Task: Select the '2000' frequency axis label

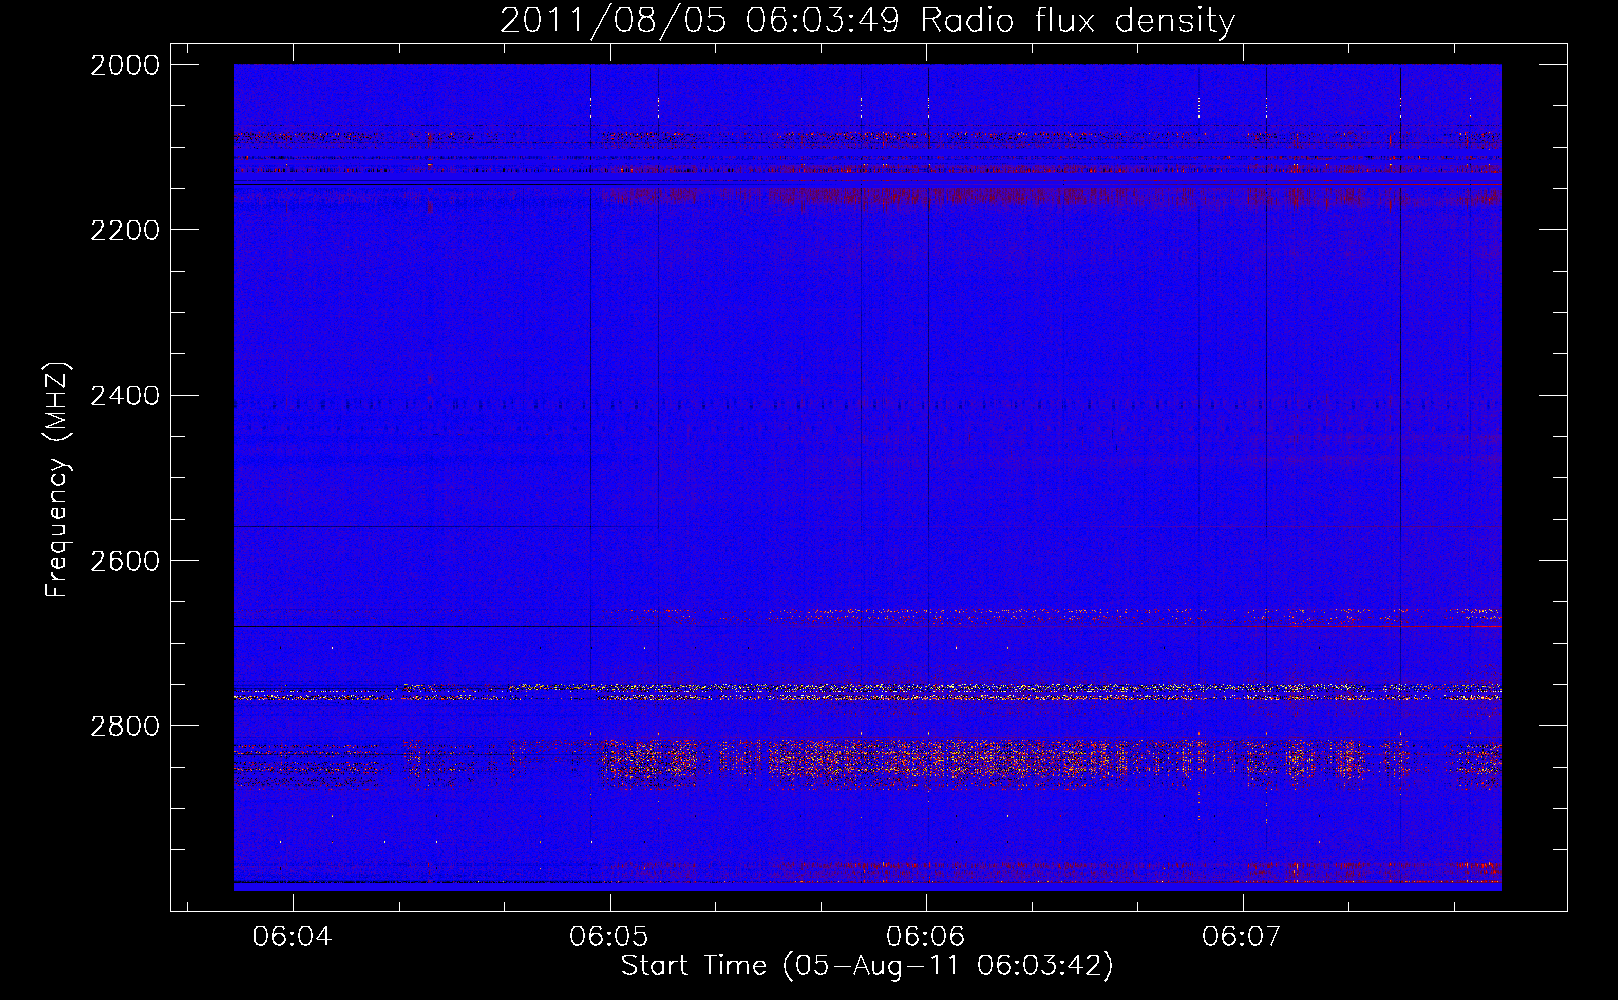Action: [x=125, y=65]
